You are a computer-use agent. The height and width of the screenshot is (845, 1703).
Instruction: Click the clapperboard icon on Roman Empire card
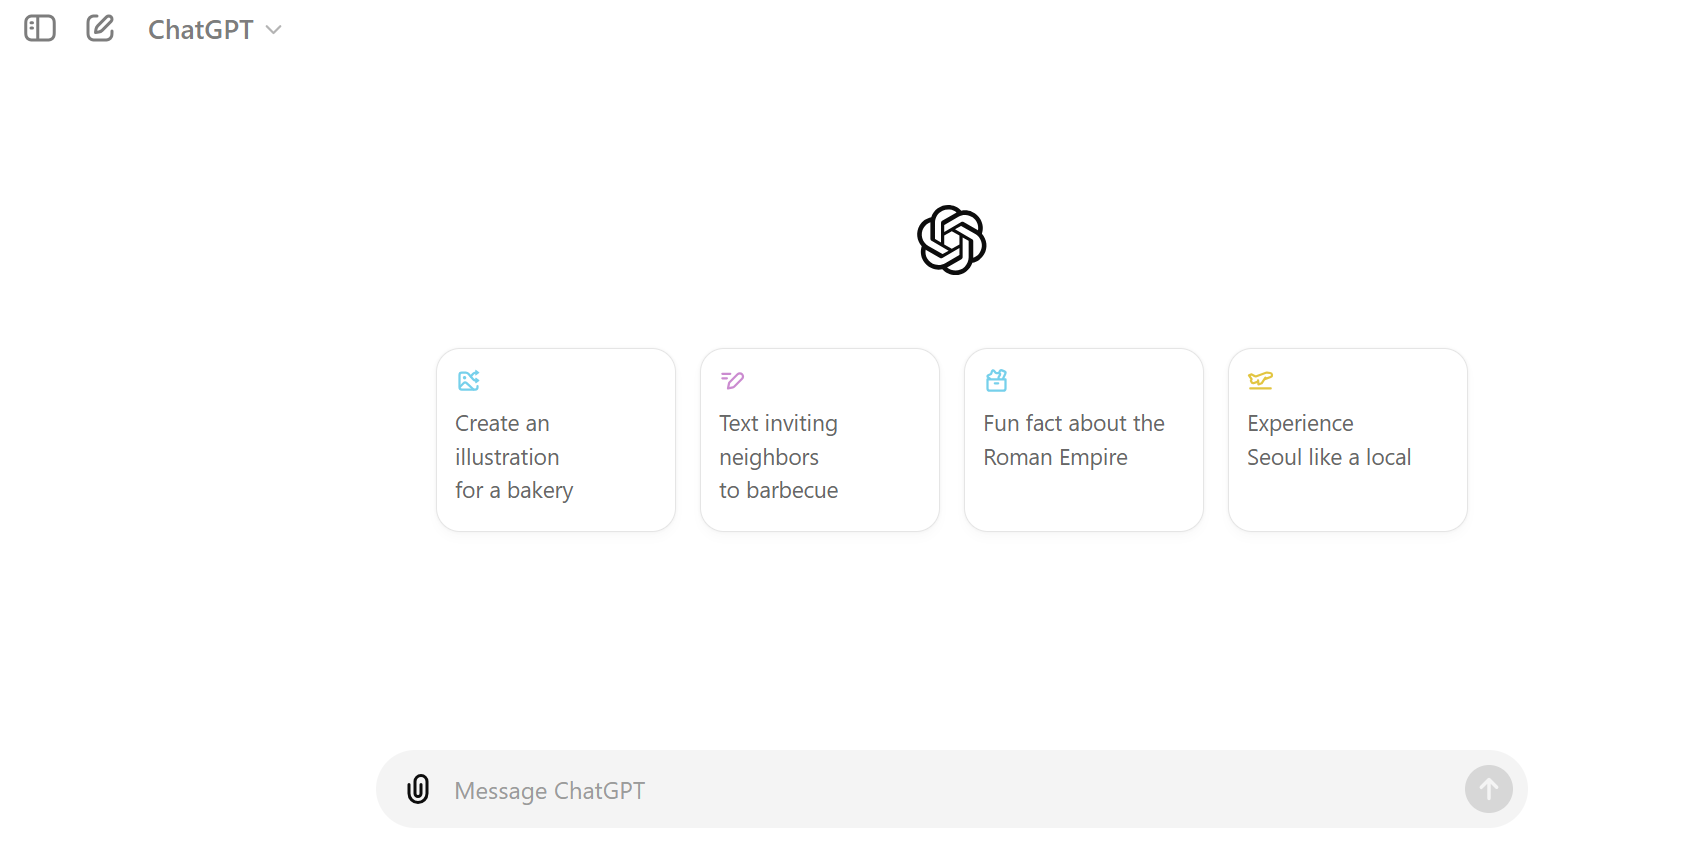coord(996,380)
